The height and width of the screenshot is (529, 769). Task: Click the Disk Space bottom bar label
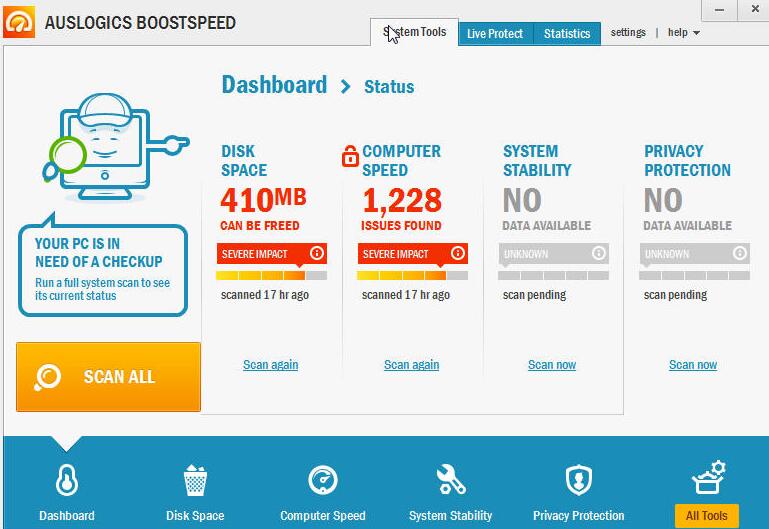(x=195, y=516)
